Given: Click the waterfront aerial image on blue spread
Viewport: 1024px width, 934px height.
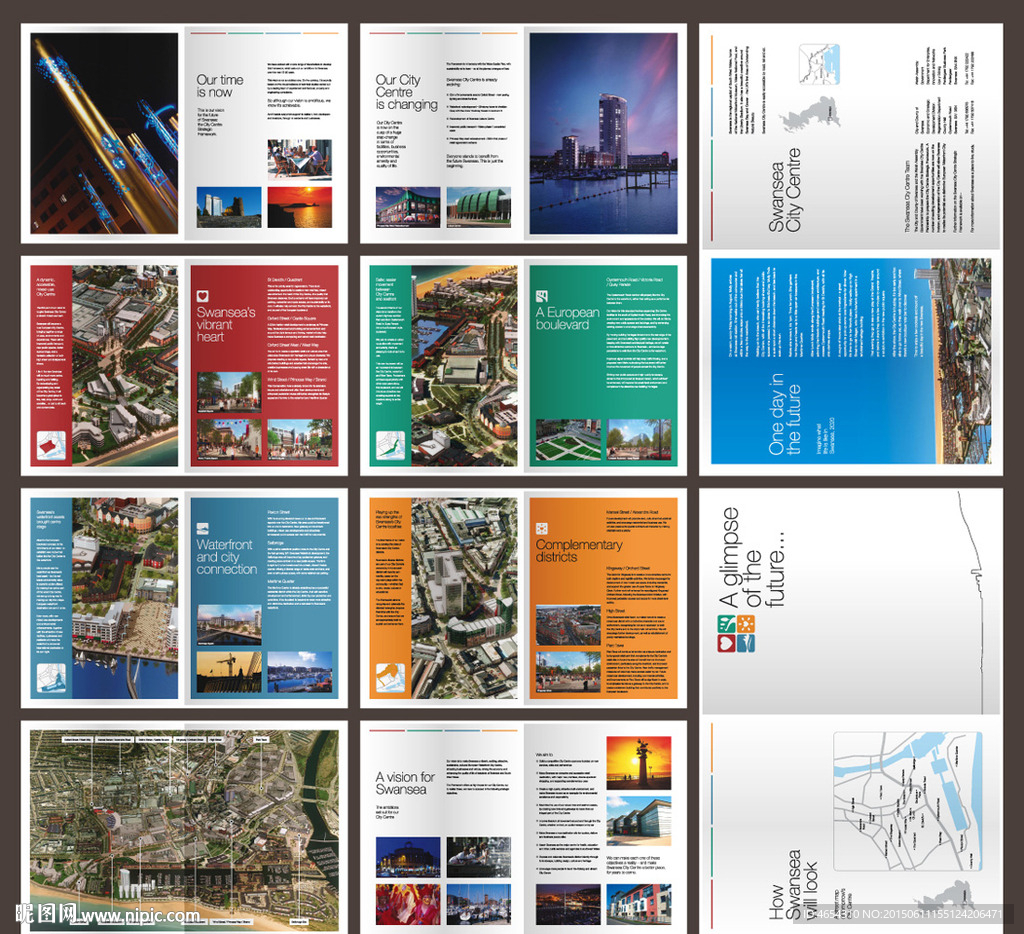Looking at the screenshot, I should tap(125, 598).
